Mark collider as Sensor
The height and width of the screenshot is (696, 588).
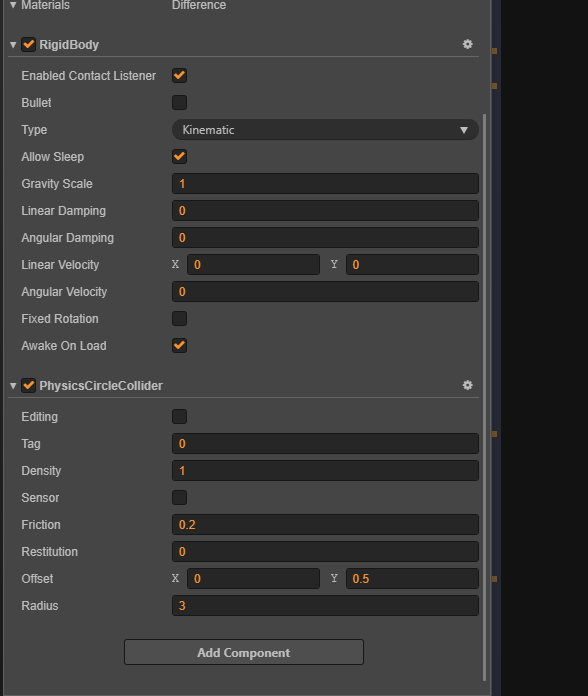point(179,497)
